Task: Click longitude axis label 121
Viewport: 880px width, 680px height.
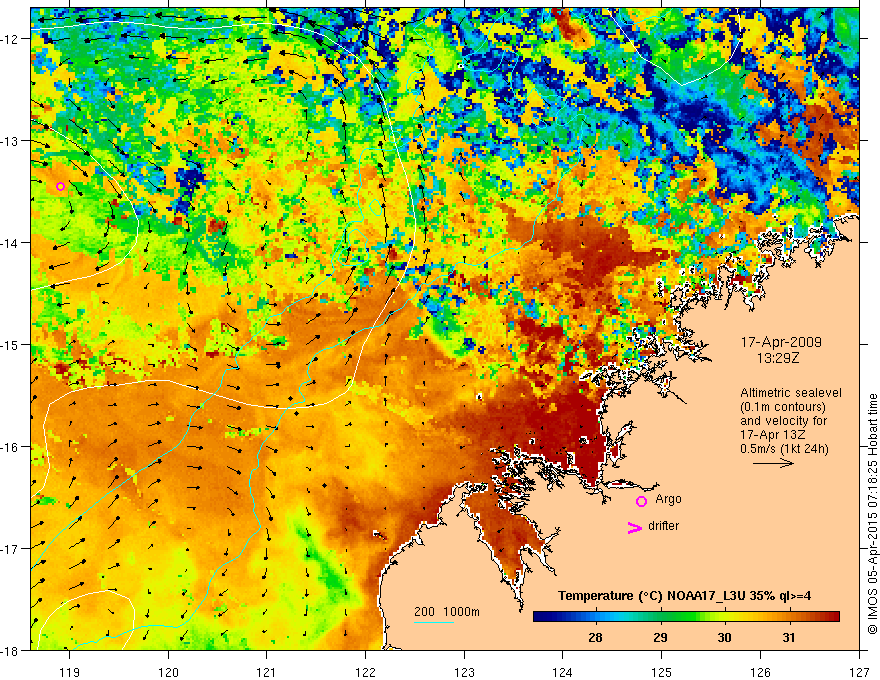Action: (266, 672)
